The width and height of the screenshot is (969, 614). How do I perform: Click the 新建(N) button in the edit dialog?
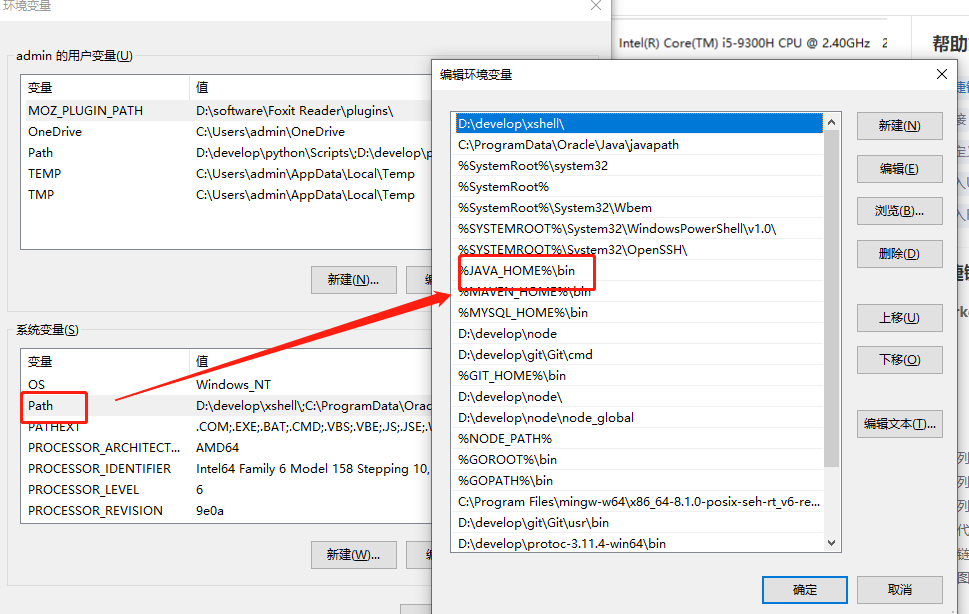point(899,126)
